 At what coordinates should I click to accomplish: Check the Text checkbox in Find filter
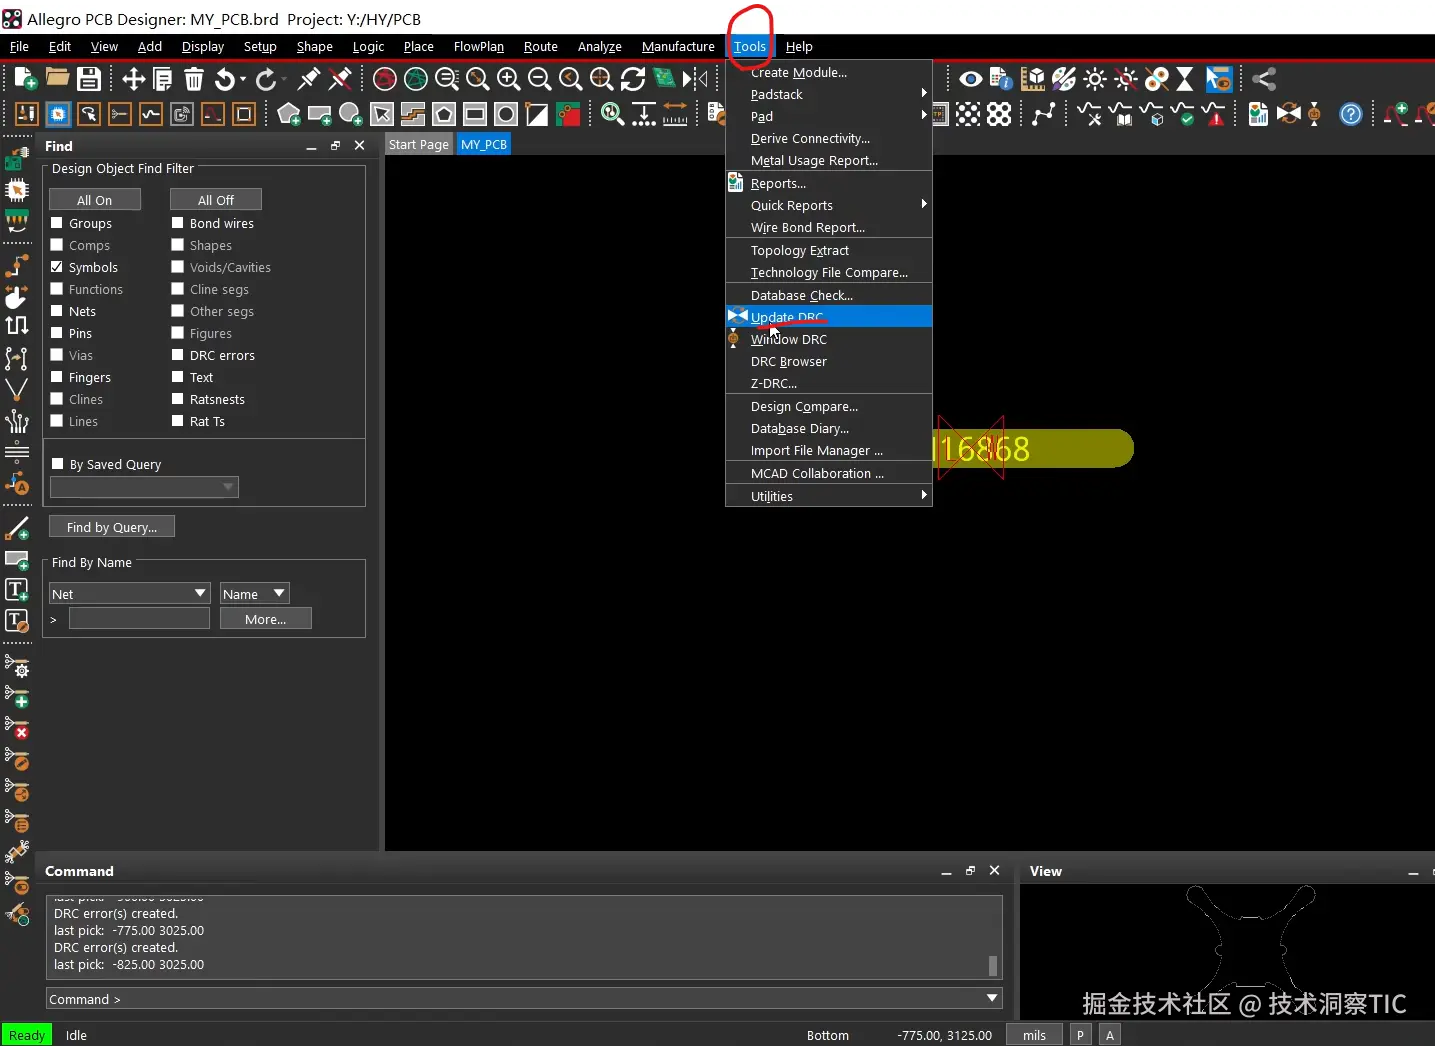coord(177,377)
